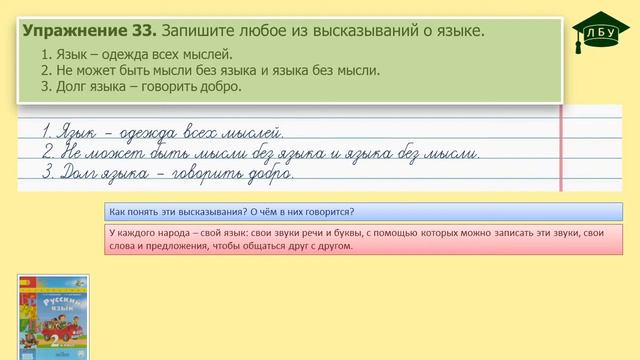
Task: Click printed line '1. Язык – одежда всех мыслей.'
Action: pyautogui.click(x=136, y=54)
